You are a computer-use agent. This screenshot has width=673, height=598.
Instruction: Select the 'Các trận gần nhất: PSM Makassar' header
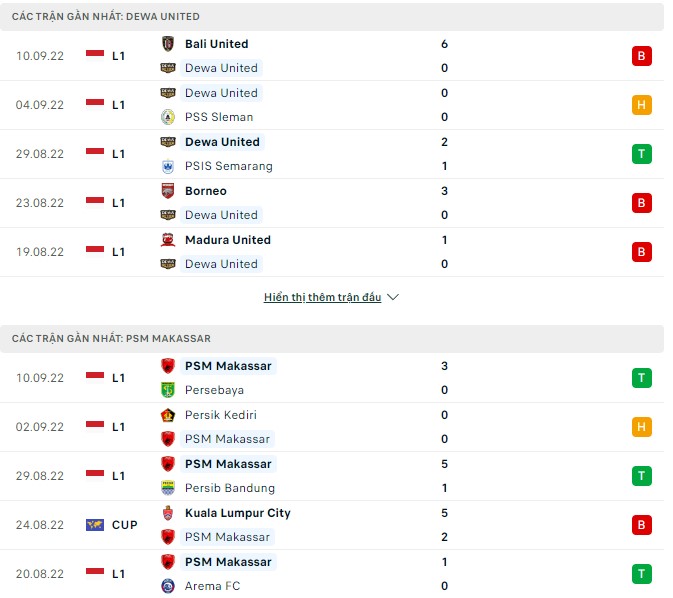pyautogui.click(x=112, y=339)
